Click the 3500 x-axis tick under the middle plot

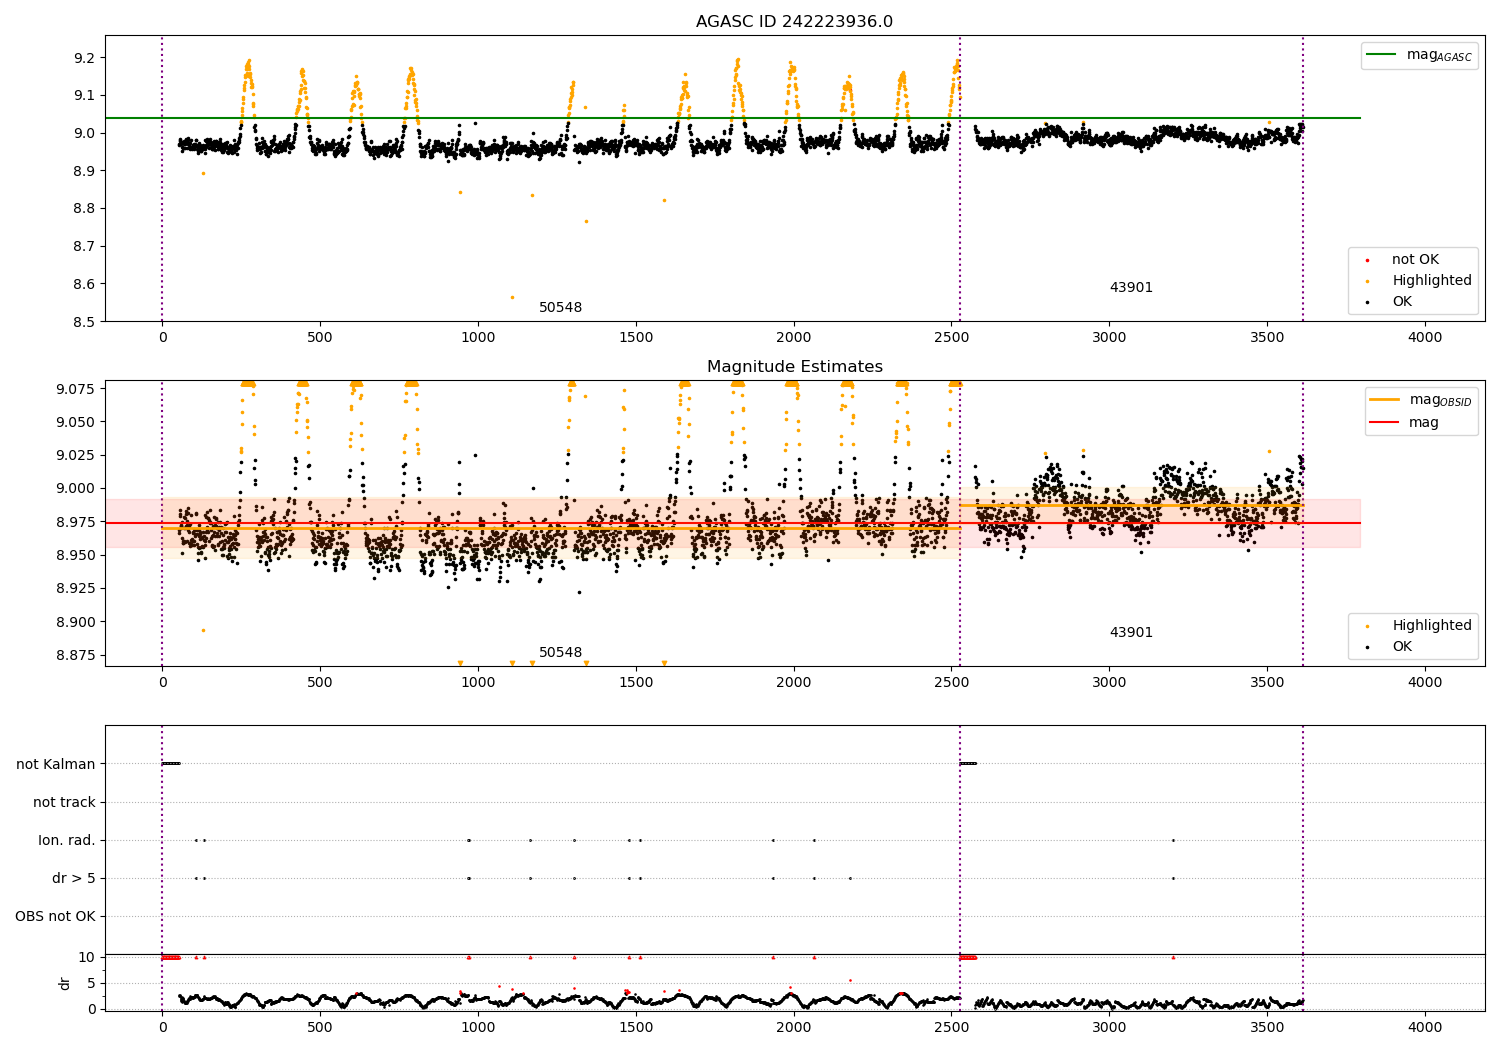point(1267,683)
